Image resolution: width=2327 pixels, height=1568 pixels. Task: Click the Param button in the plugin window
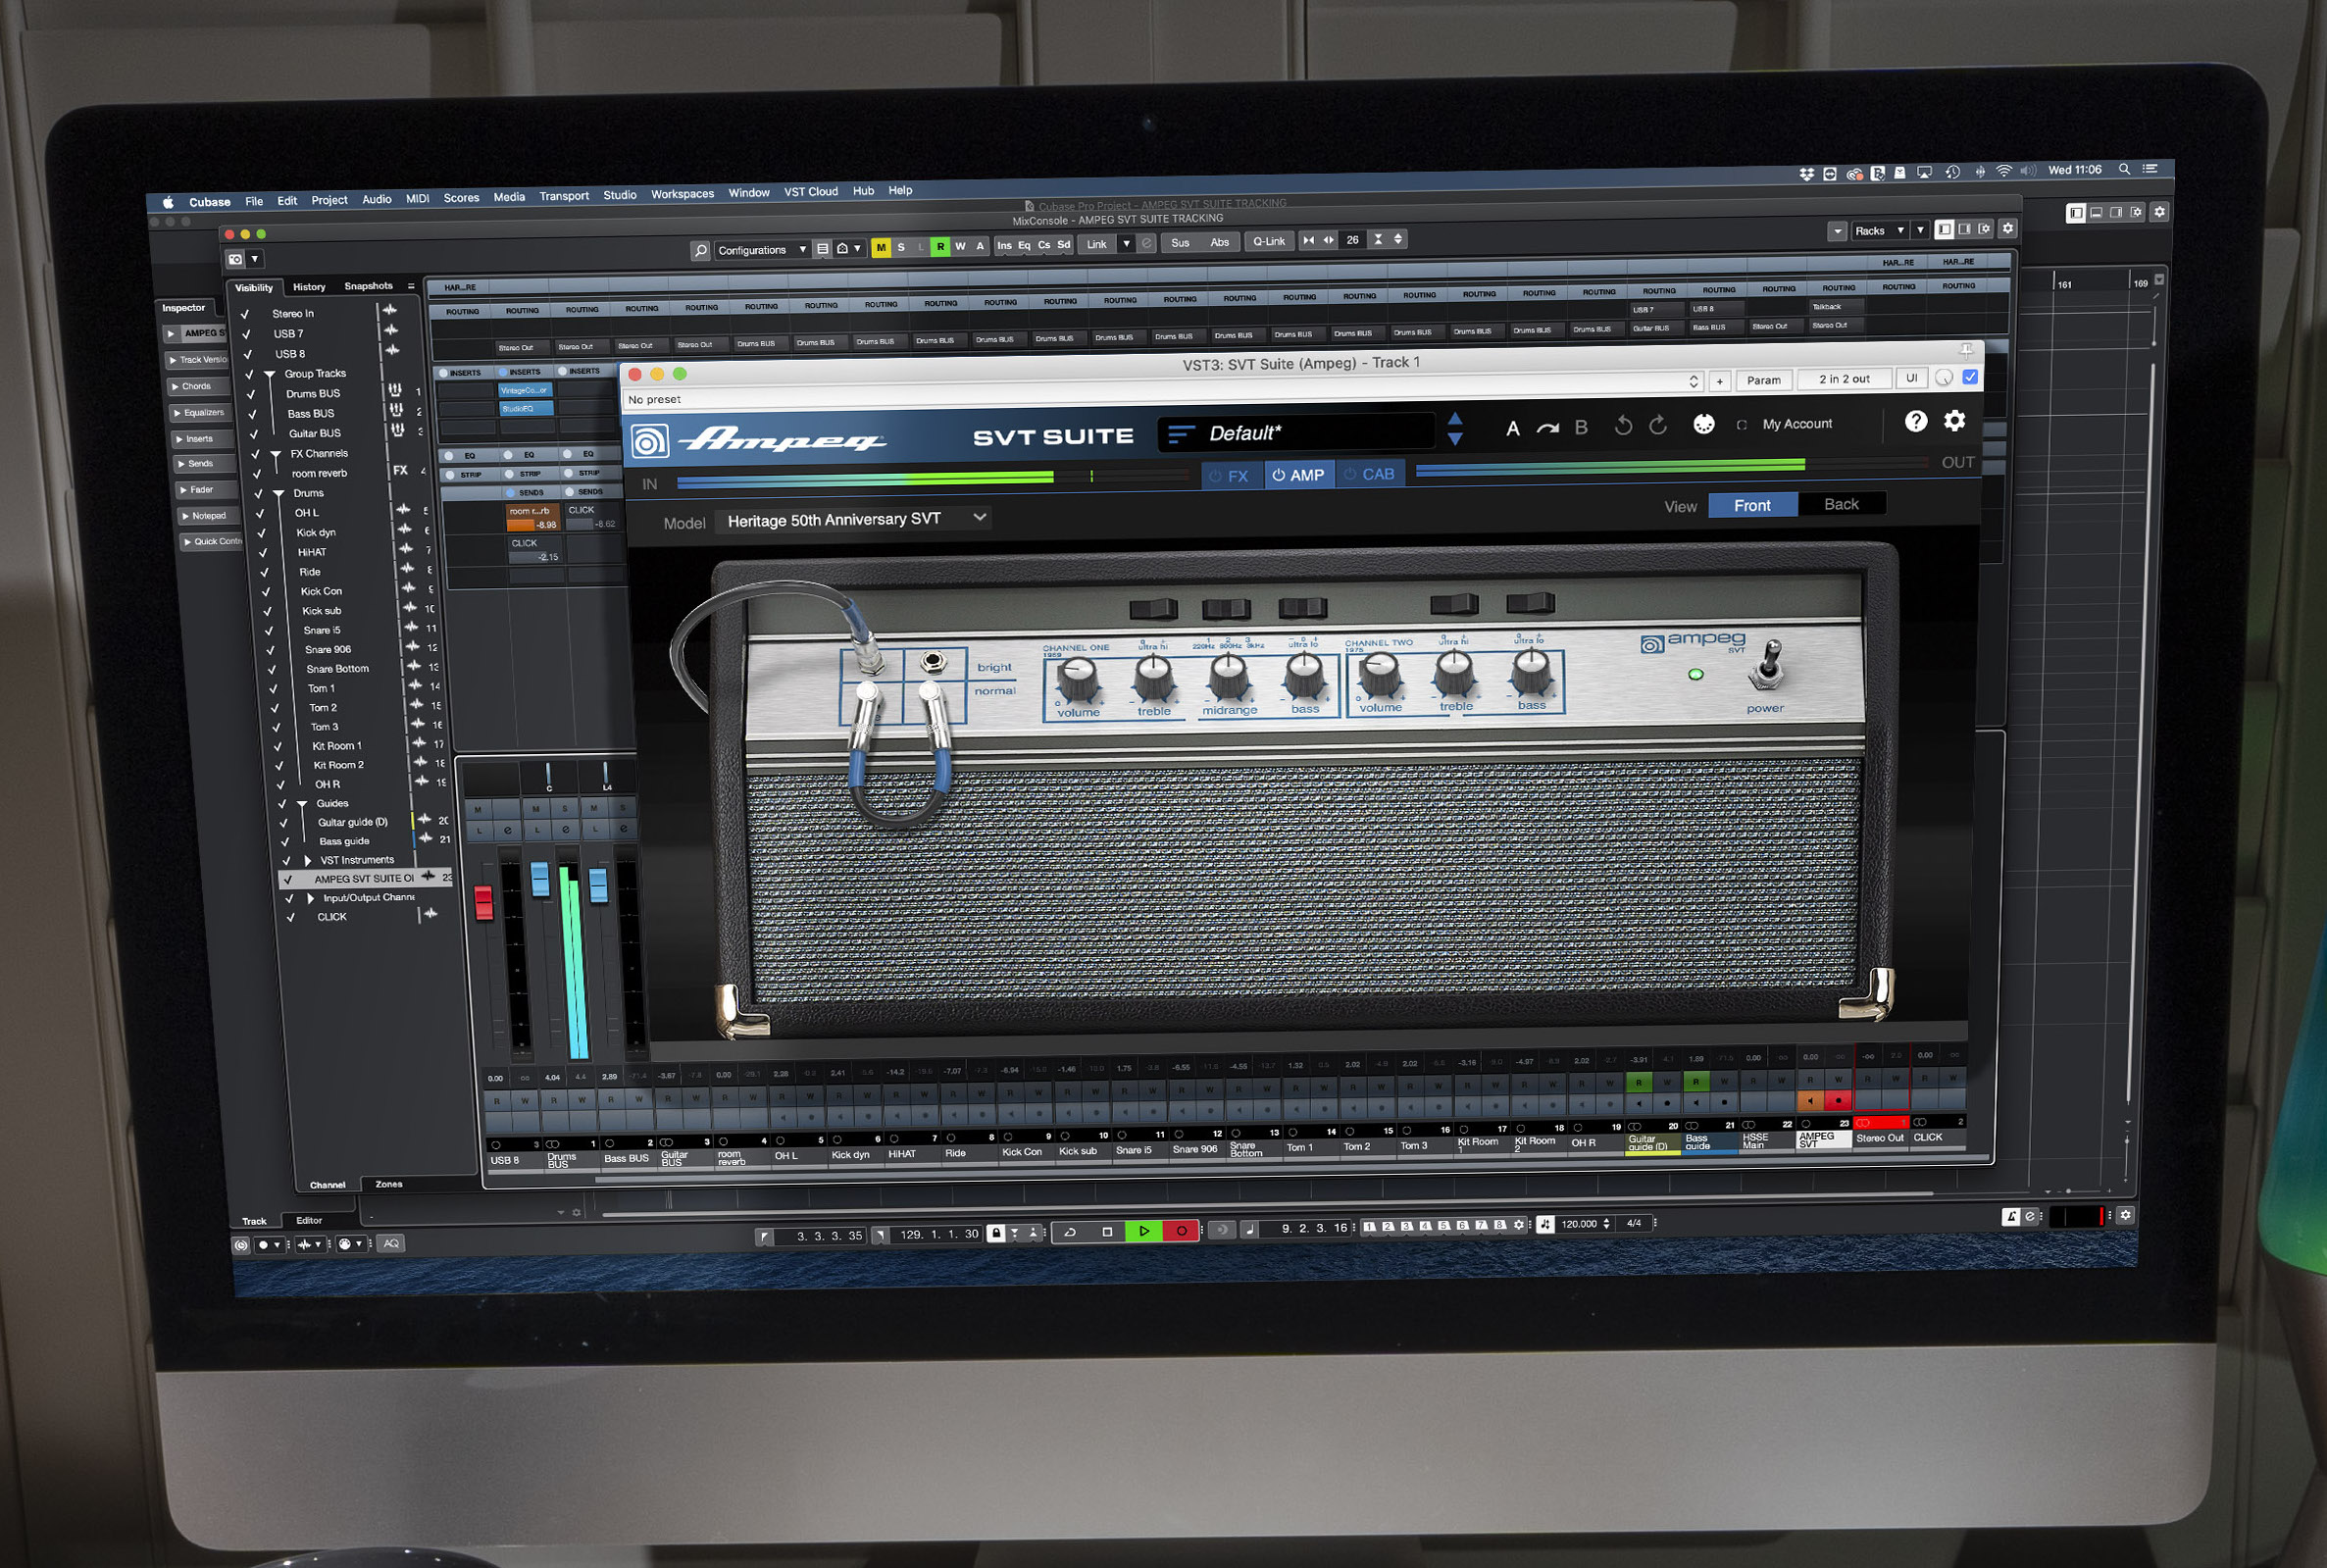tap(1763, 380)
